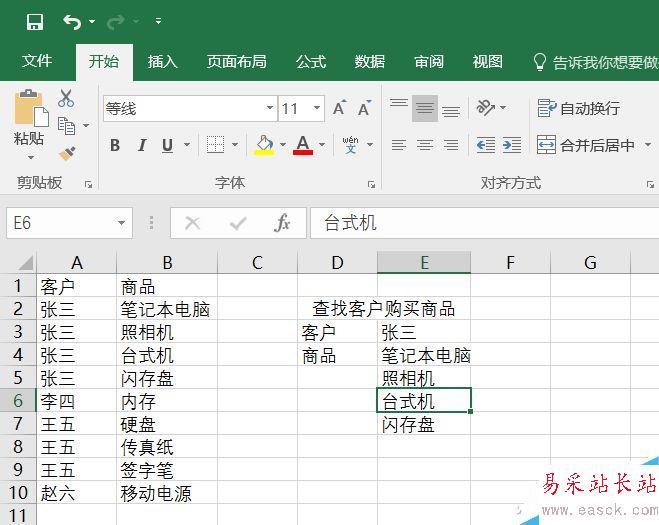Open the font name dropdown 等线
The height and width of the screenshot is (525, 659).
click(x=270, y=108)
